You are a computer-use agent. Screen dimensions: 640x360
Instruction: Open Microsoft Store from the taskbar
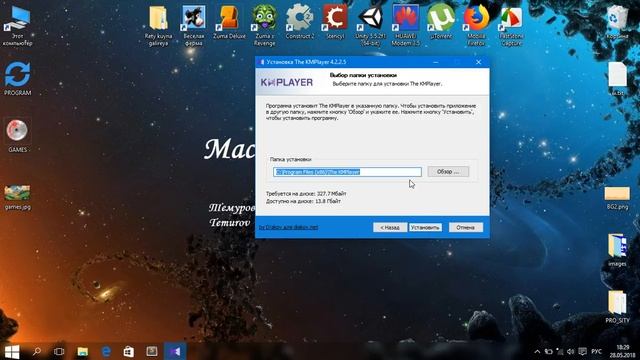click(x=129, y=351)
